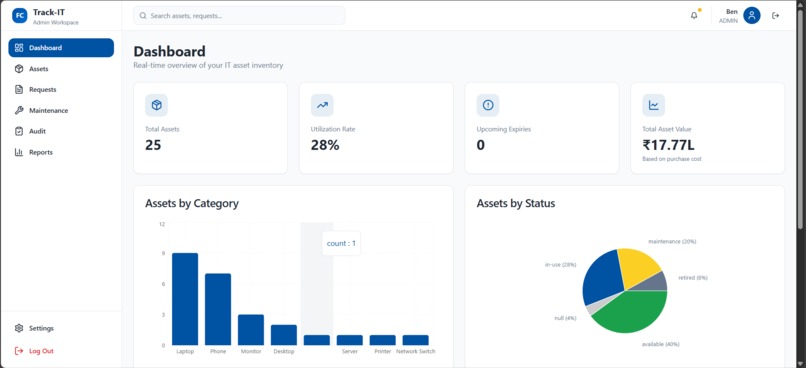Go to Requests in sidebar
This screenshot has height=368, width=806.
[x=61, y=89]
